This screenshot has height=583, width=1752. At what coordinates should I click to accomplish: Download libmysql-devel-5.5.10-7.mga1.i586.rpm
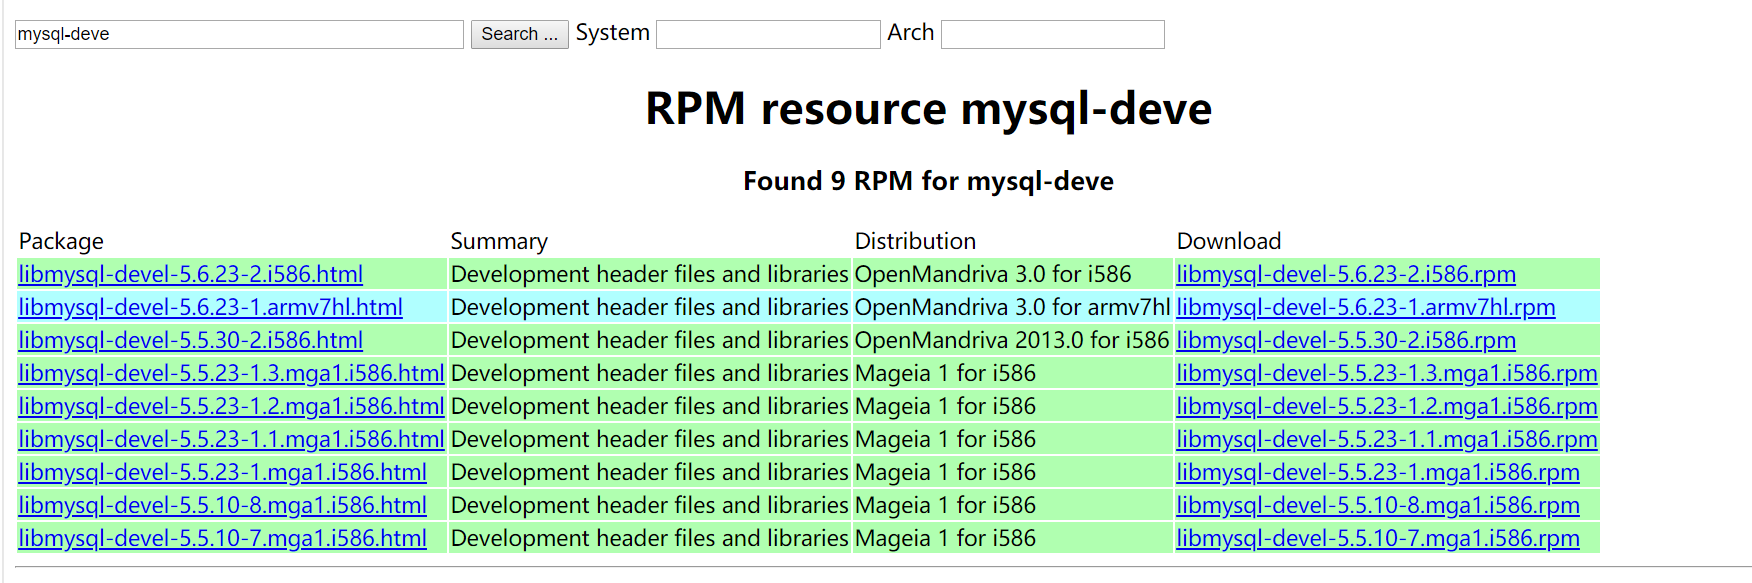pyautogui.click(x=1378, y=538)
